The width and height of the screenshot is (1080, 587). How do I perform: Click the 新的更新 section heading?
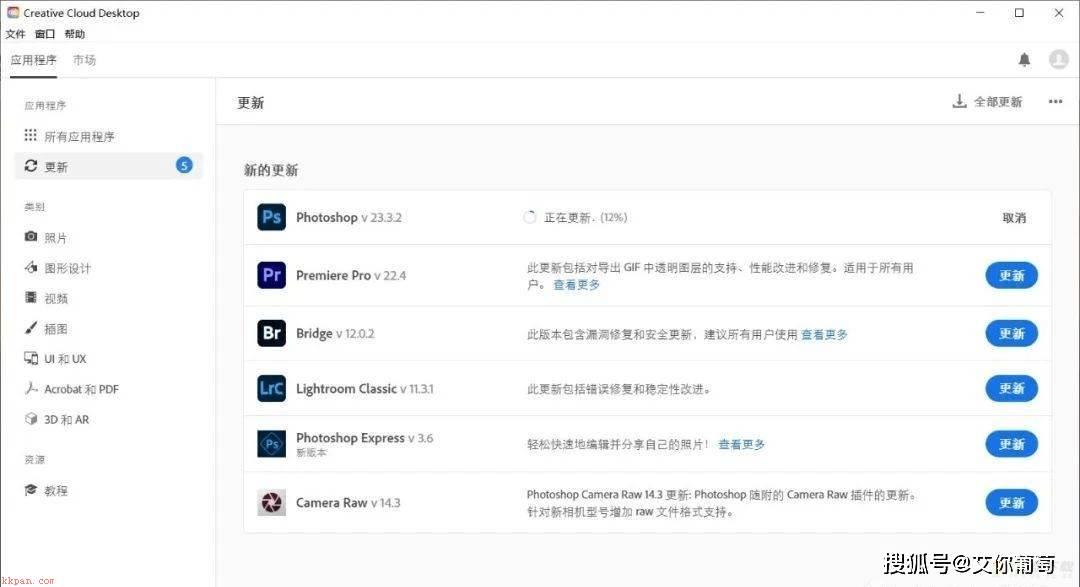tap(271, 170)
